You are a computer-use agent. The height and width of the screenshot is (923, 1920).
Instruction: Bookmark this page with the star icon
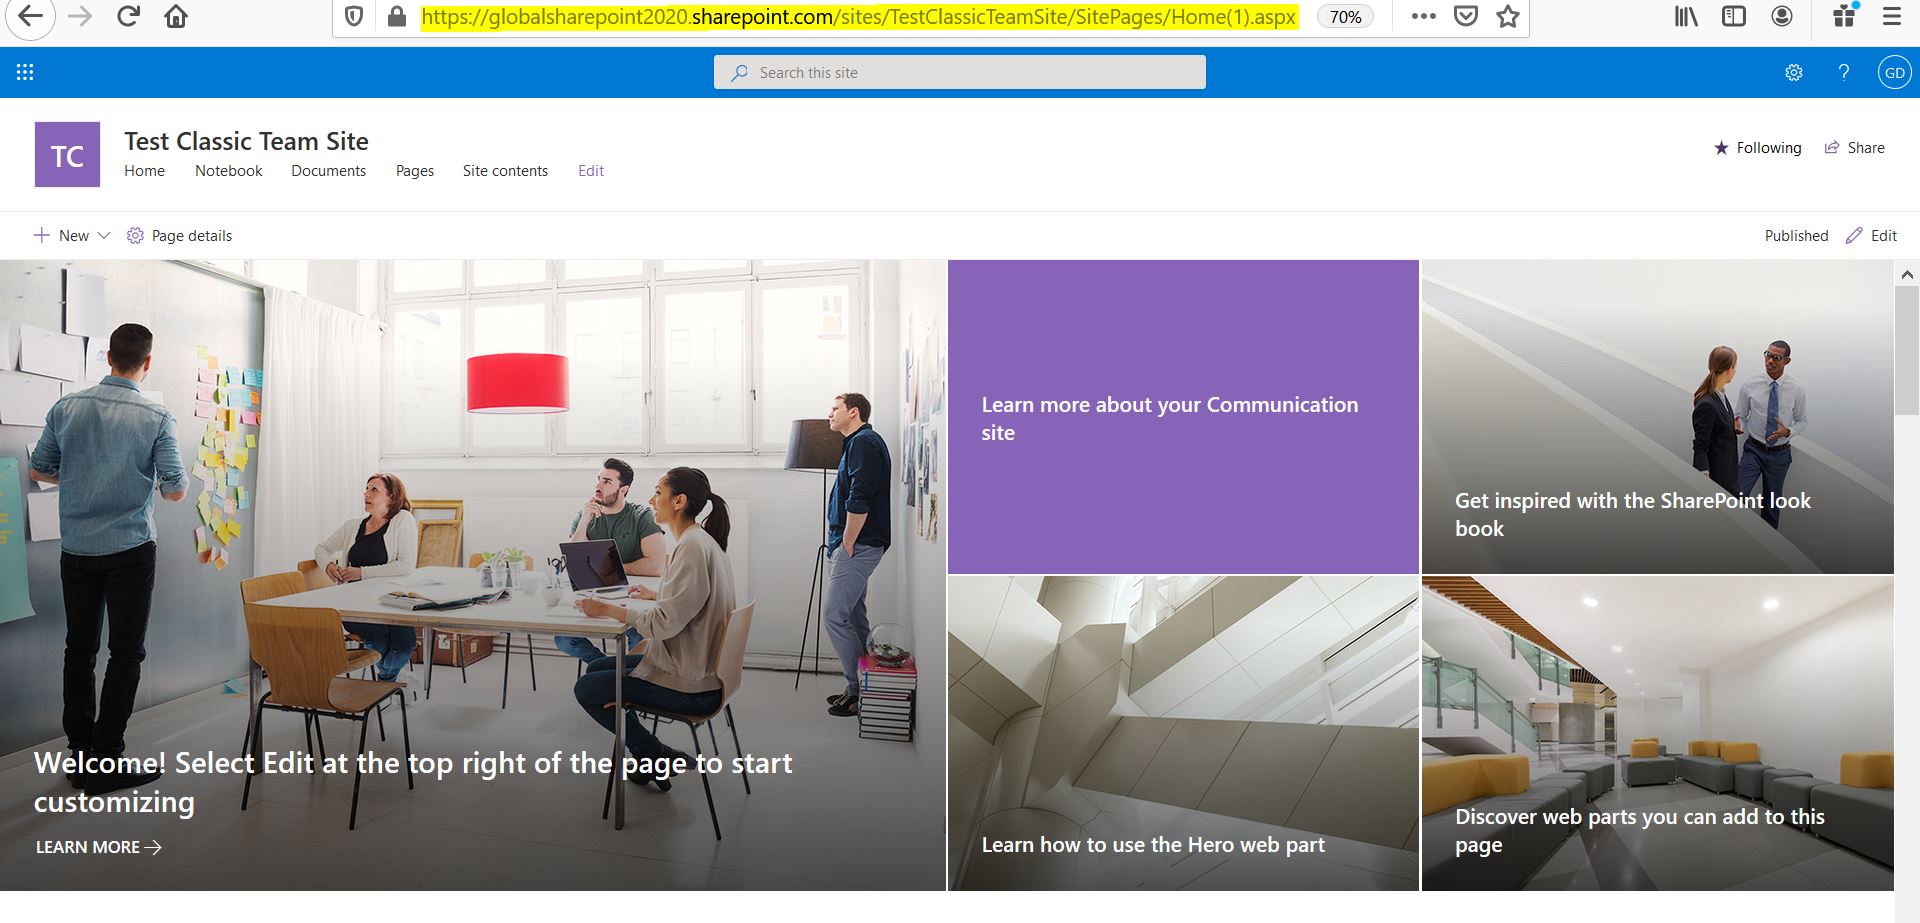[x=1508, y=17]
